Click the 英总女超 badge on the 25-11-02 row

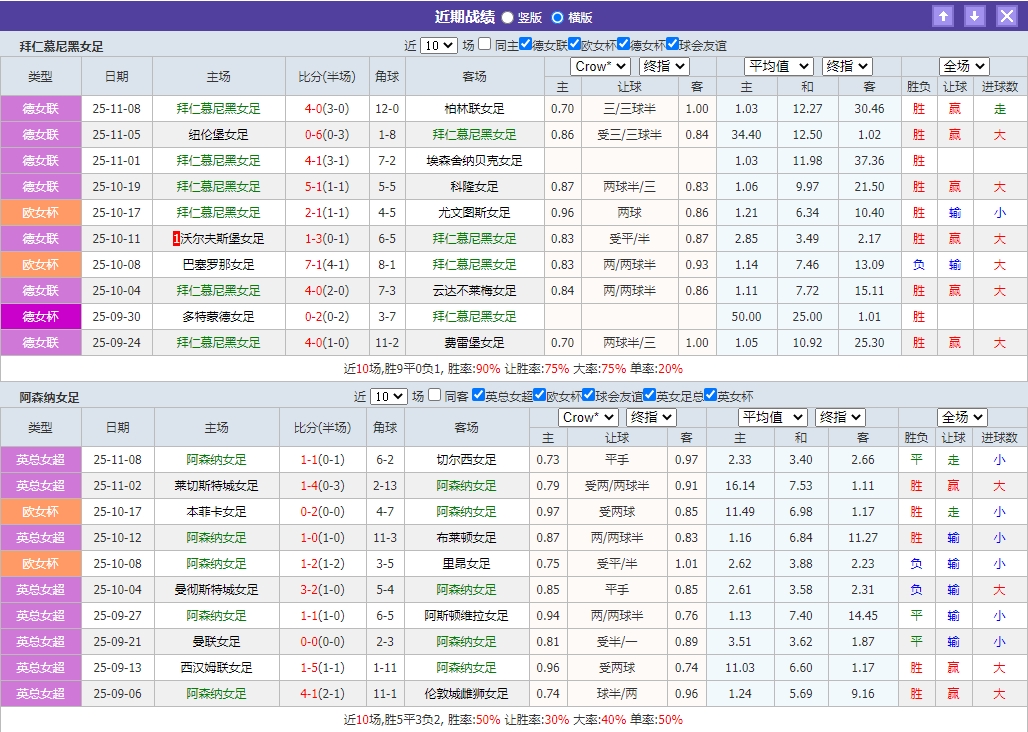(40, 485)
